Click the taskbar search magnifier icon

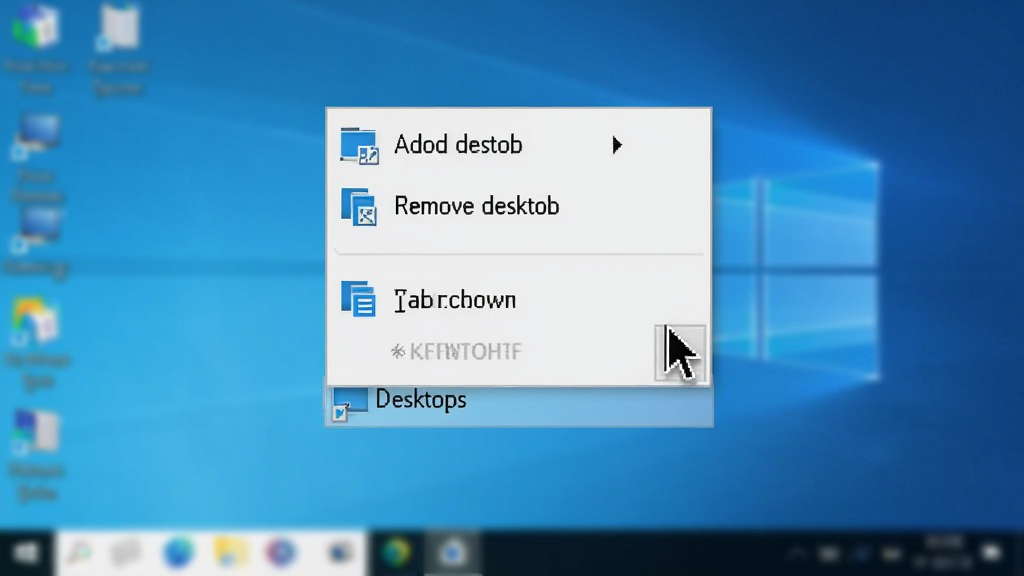click(x=80, y=553)
